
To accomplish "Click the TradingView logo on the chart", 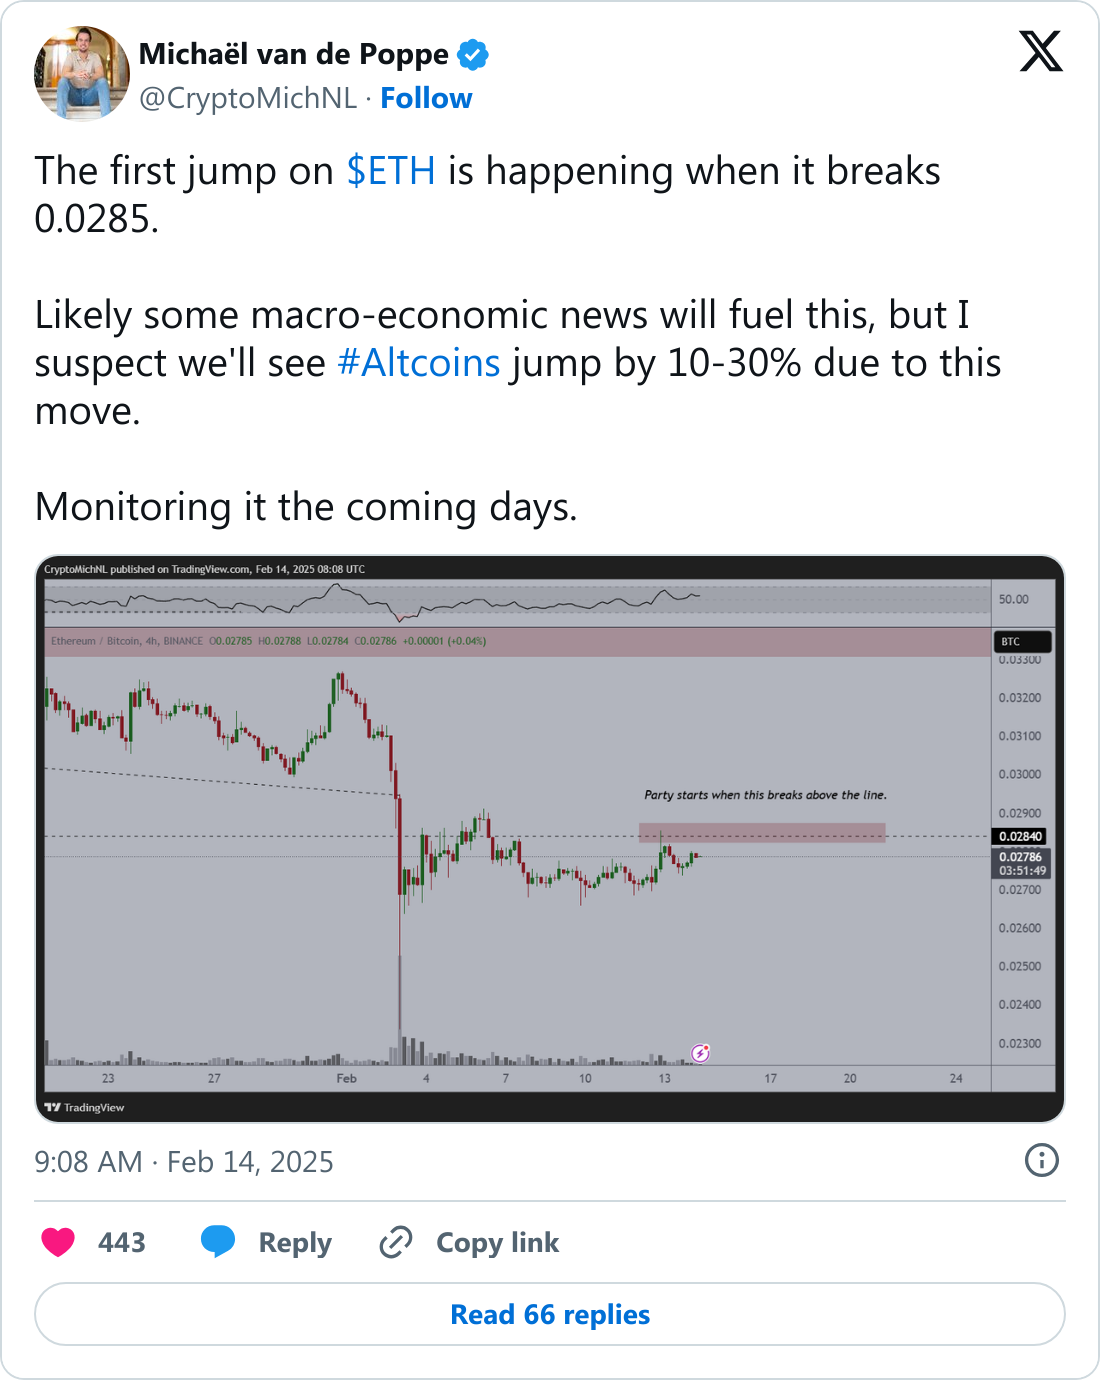I will tap(84, 1107).
